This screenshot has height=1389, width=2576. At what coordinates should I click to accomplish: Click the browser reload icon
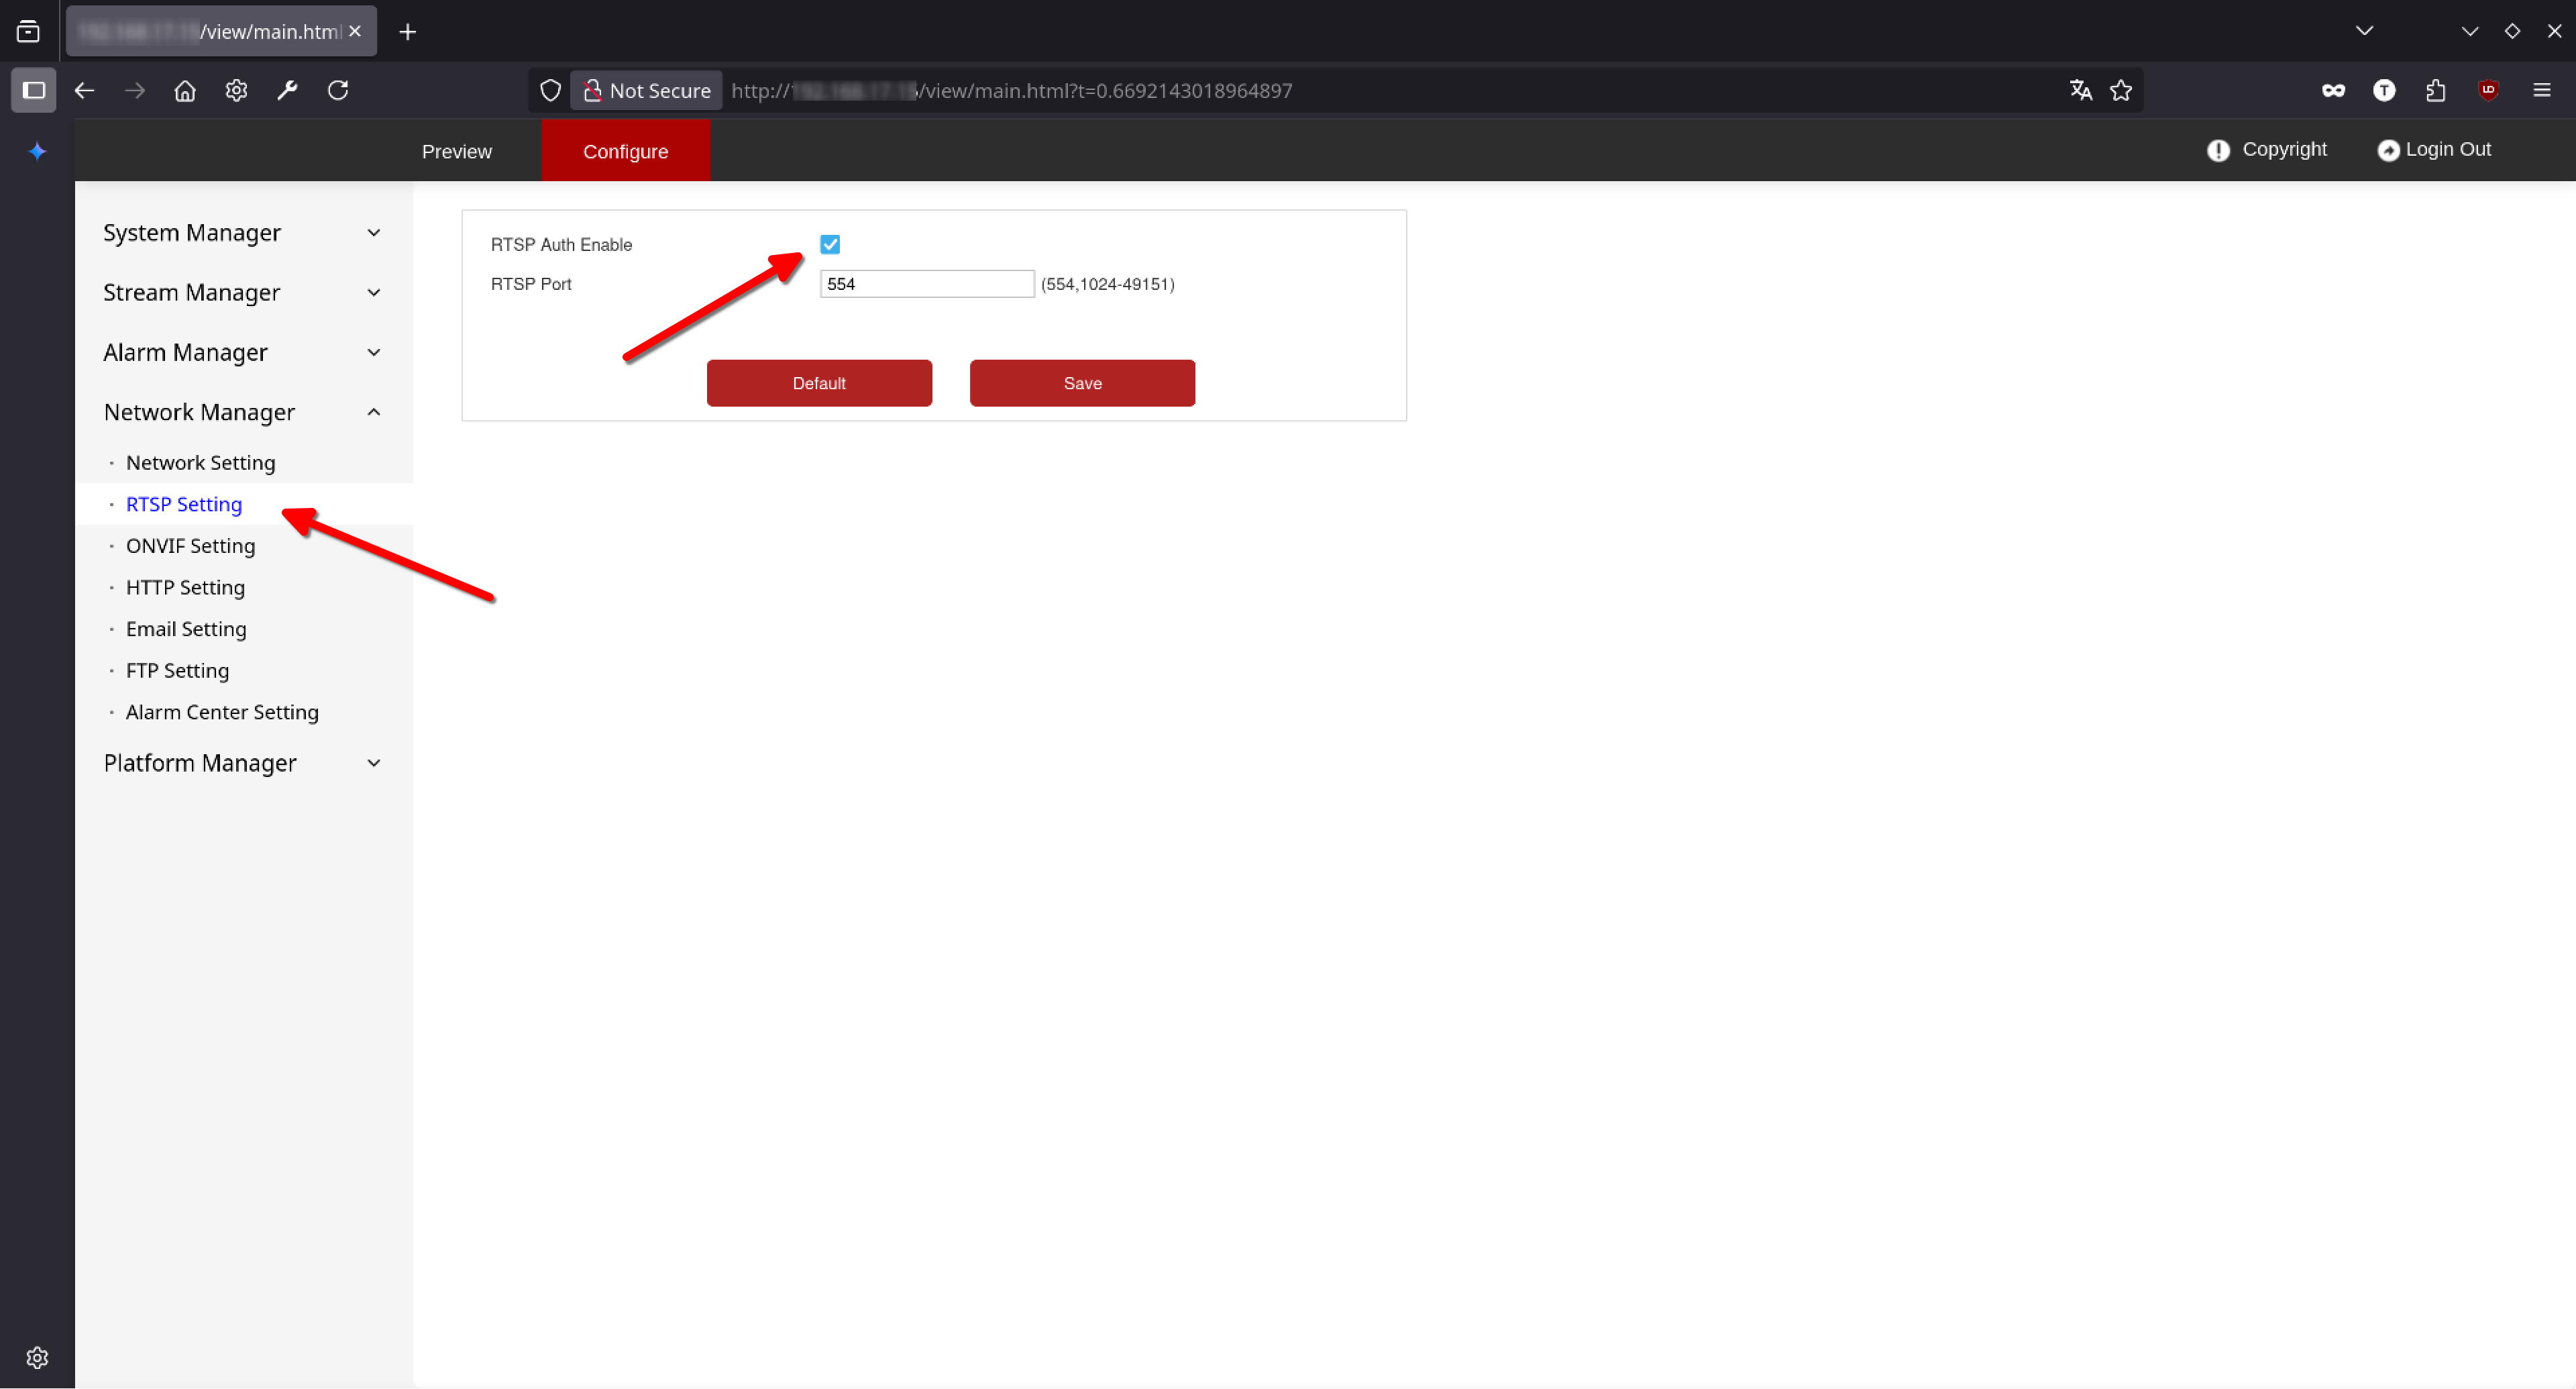coord(338,90)
